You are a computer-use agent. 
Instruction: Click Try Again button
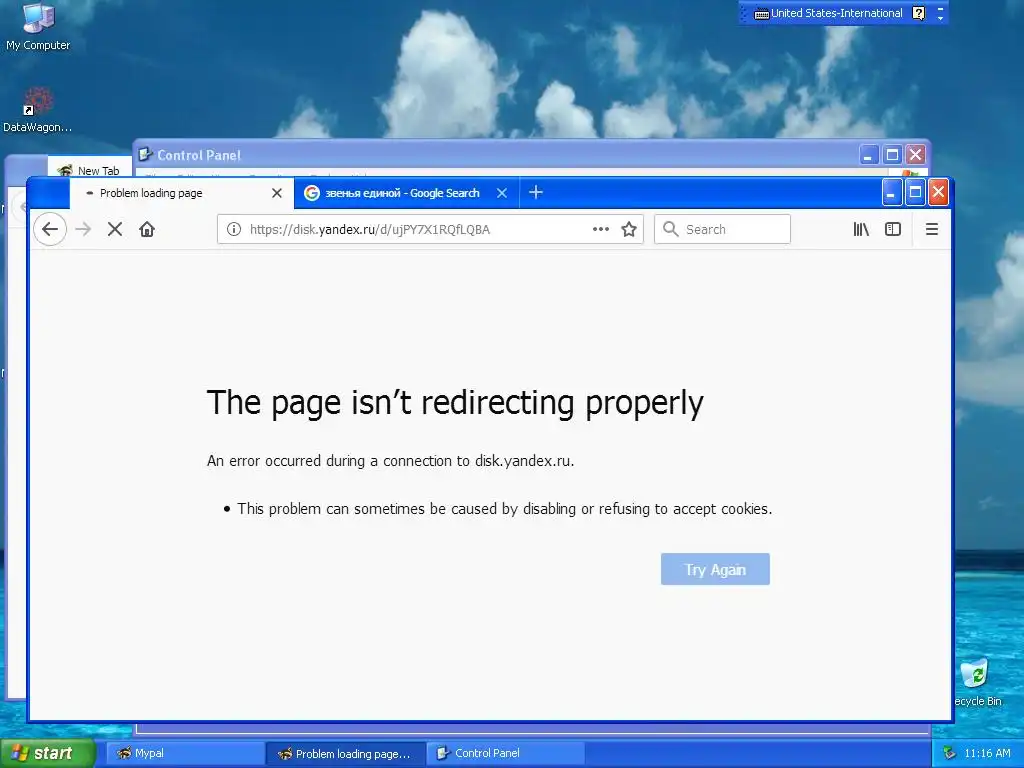(715, 569)
